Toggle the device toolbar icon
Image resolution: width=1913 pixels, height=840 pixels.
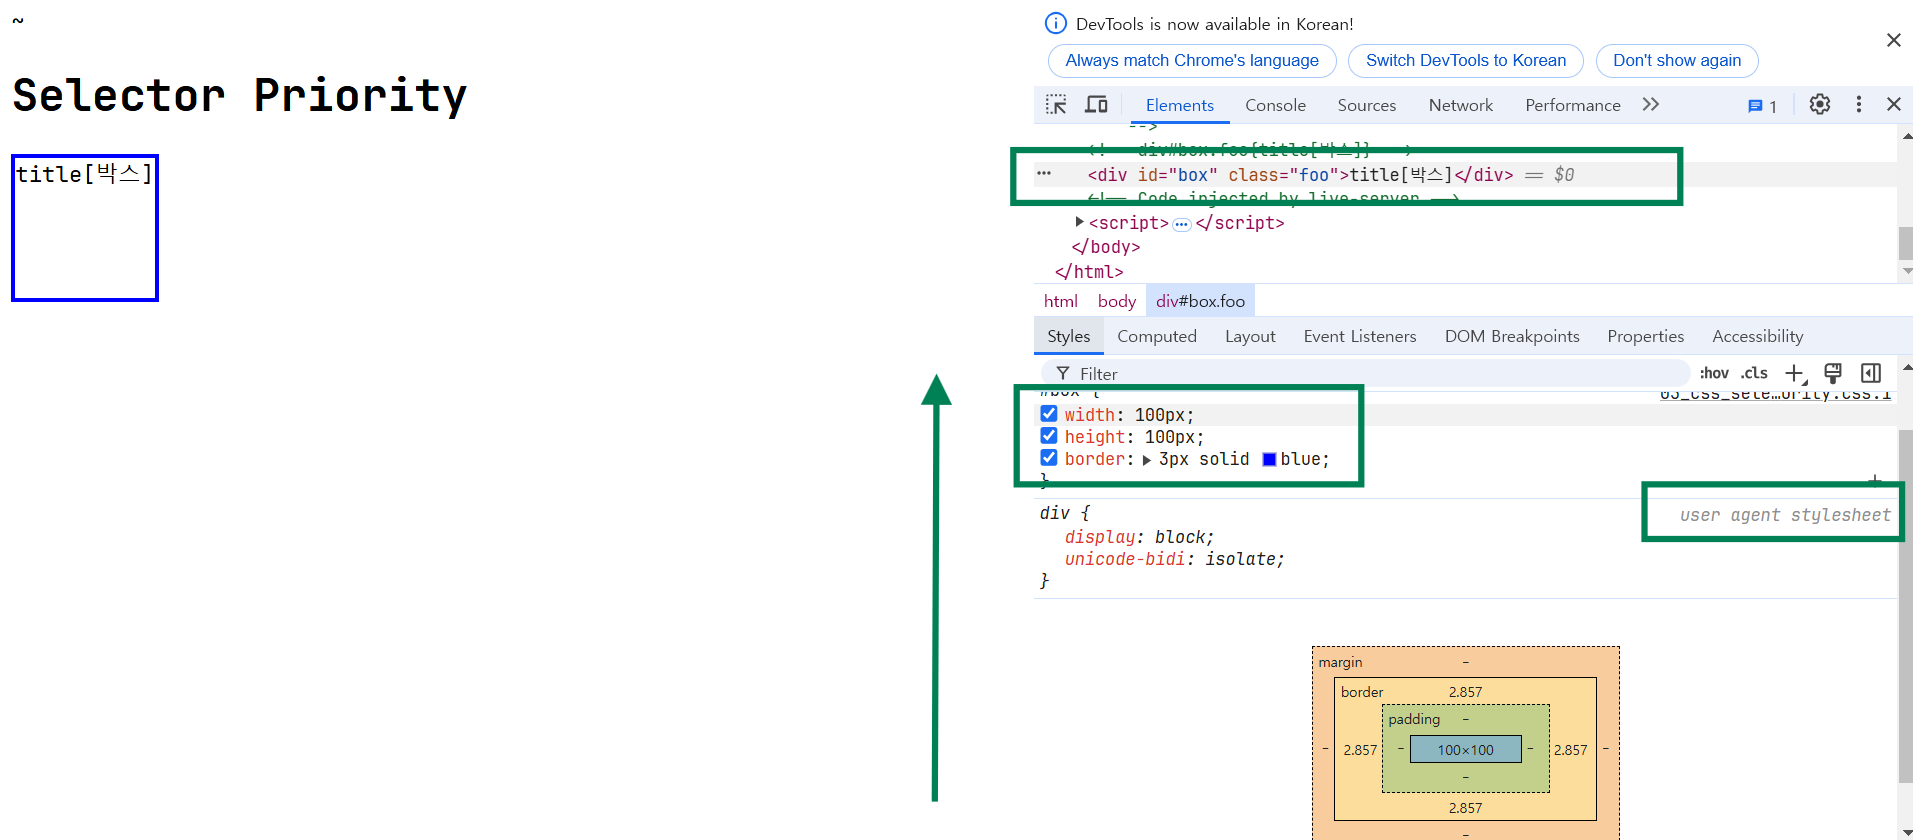tap(1097, 105)
